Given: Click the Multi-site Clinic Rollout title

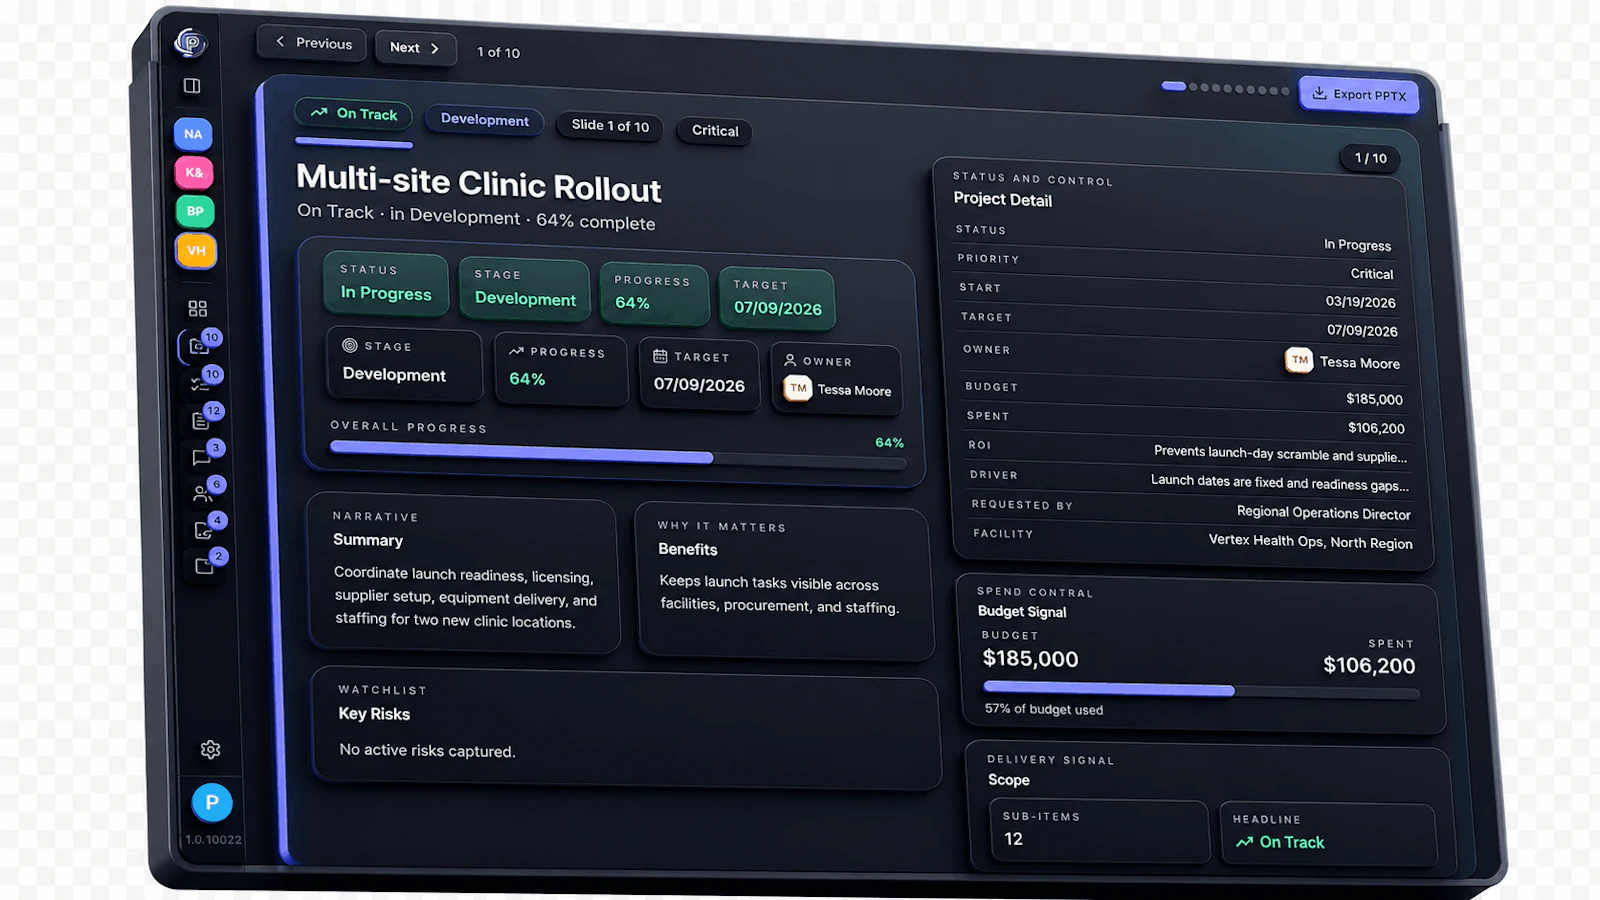Looking at the screenshot, I should tap(479, 183).
